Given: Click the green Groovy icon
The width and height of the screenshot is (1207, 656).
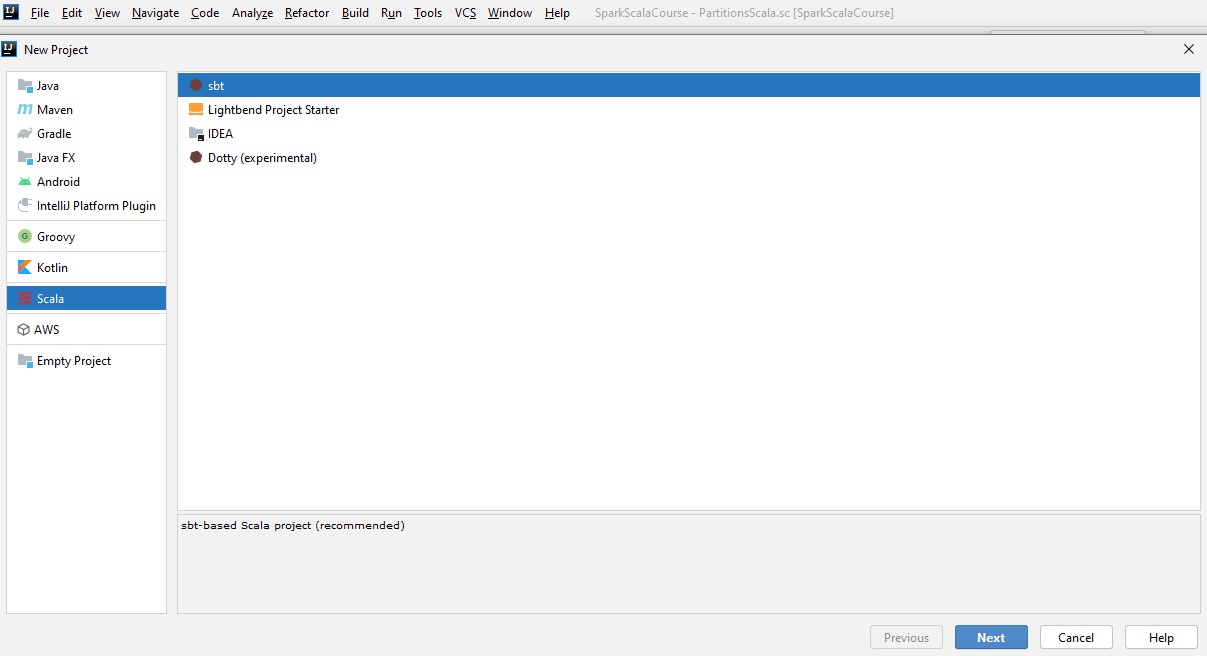Looking at the screenshot, I should pos(25,237).
